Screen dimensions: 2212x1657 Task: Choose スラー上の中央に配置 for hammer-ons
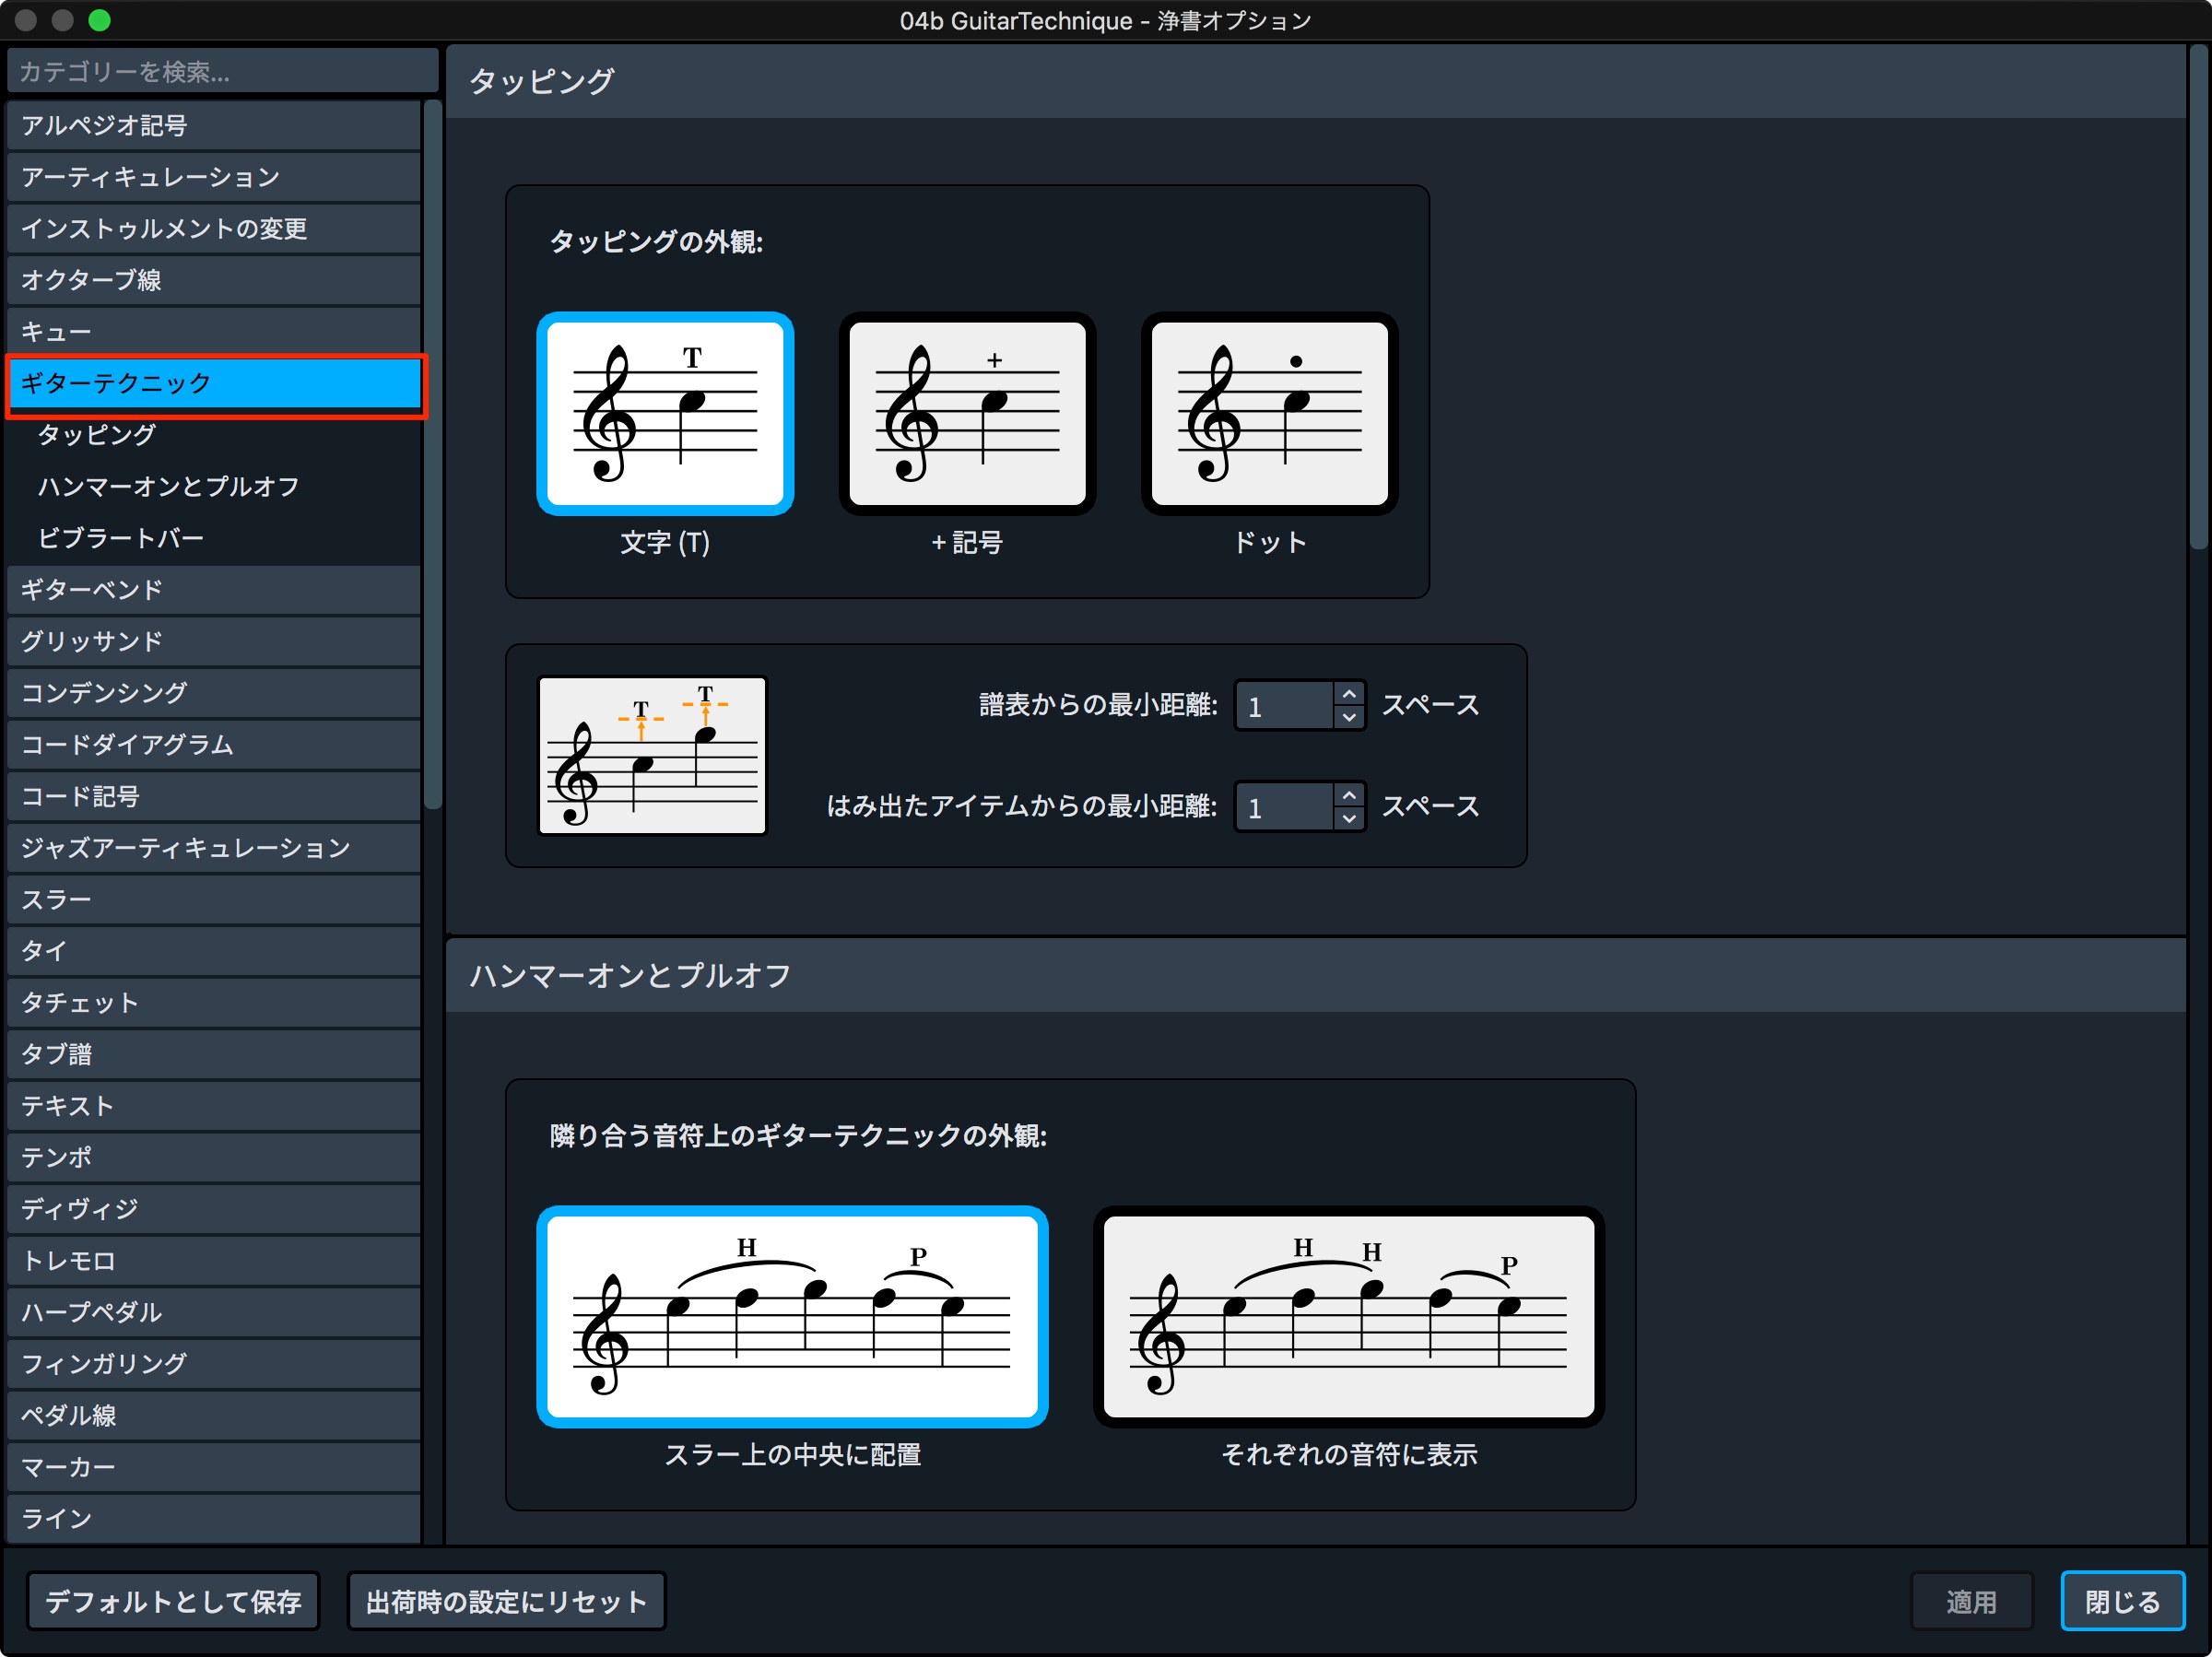coord(792,1316)
